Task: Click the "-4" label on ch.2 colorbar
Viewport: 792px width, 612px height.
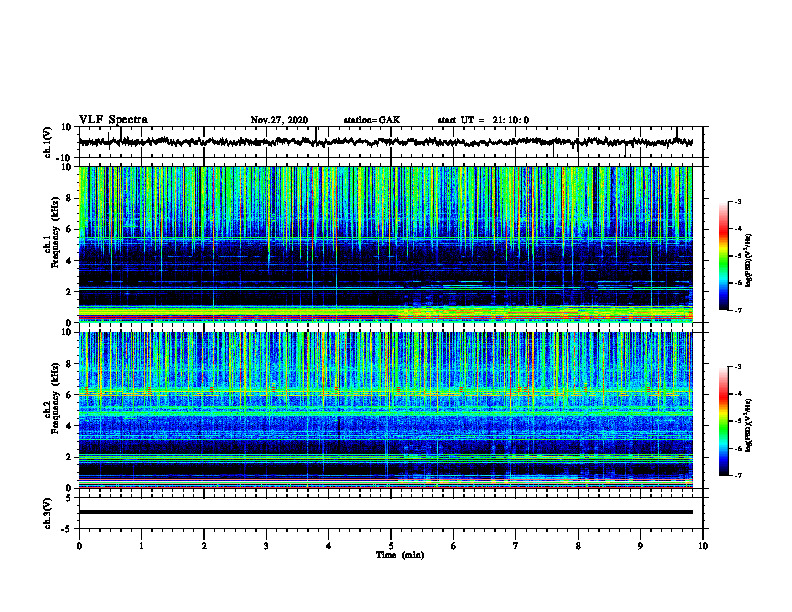Action: click(737, 394)
